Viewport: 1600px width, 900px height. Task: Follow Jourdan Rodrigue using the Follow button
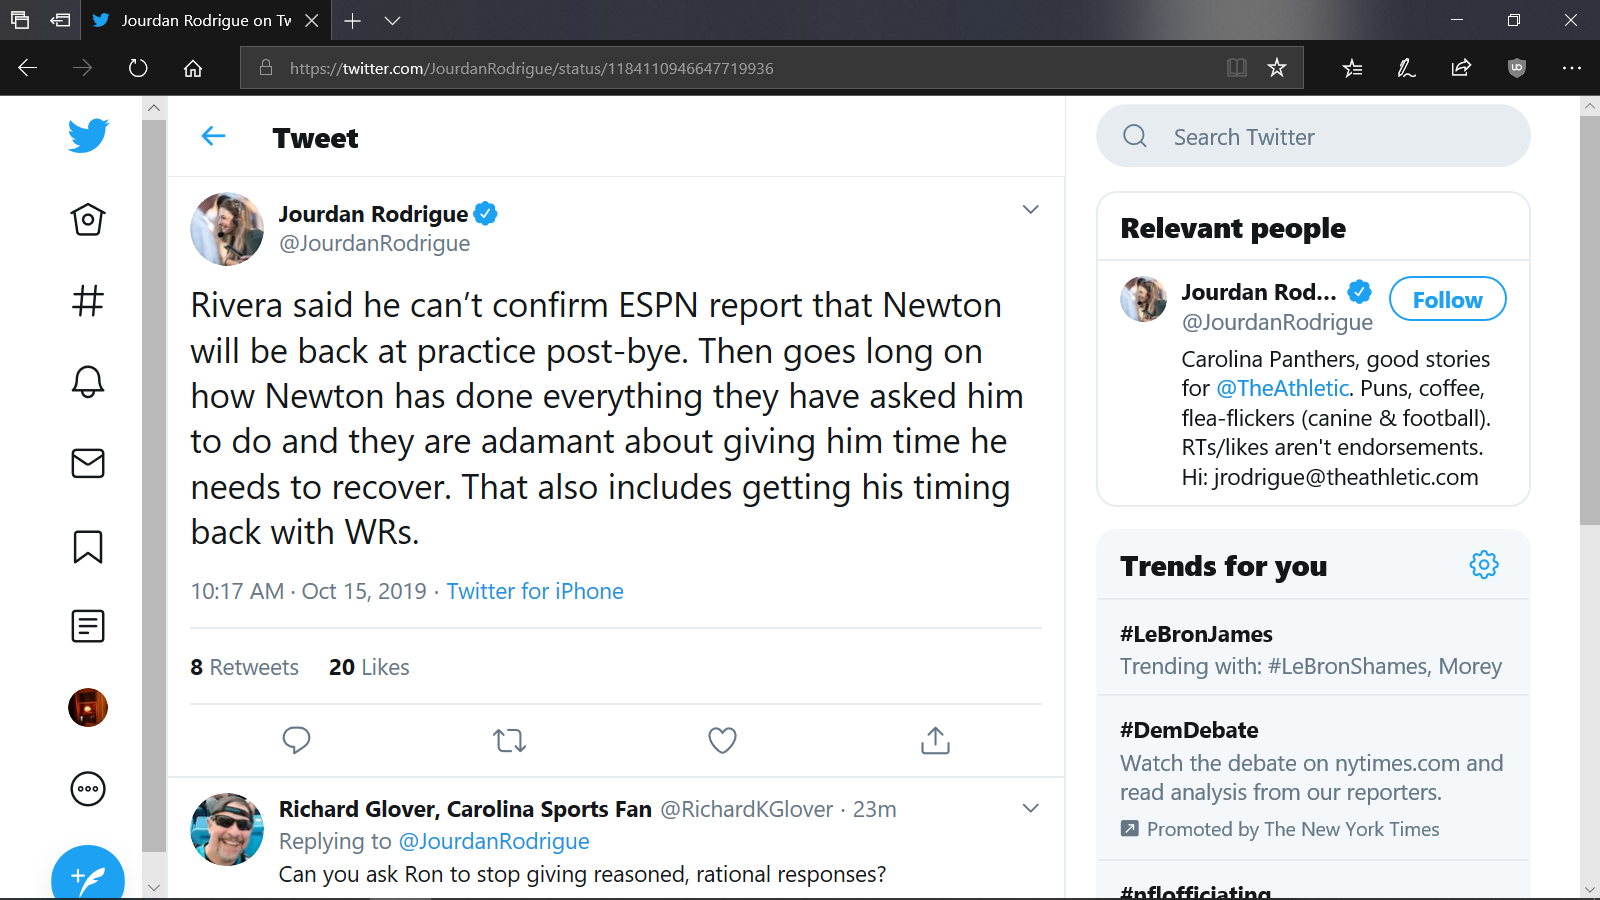pos(1447,299)
